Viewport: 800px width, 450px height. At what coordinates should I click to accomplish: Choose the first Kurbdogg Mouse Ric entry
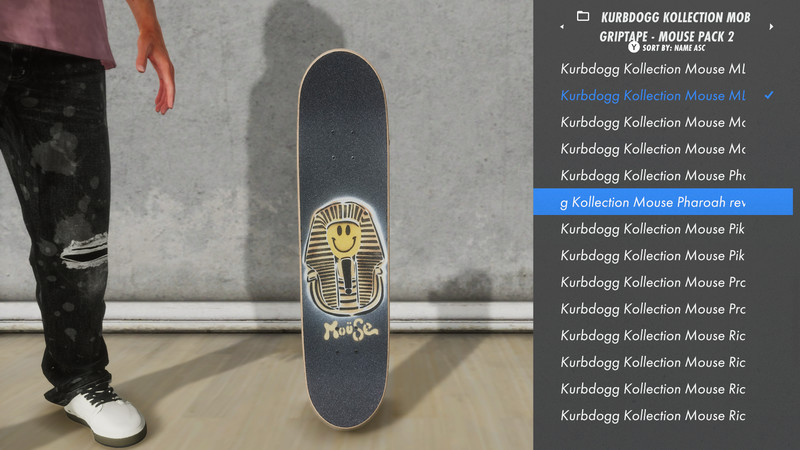click(x=653, y=335)
